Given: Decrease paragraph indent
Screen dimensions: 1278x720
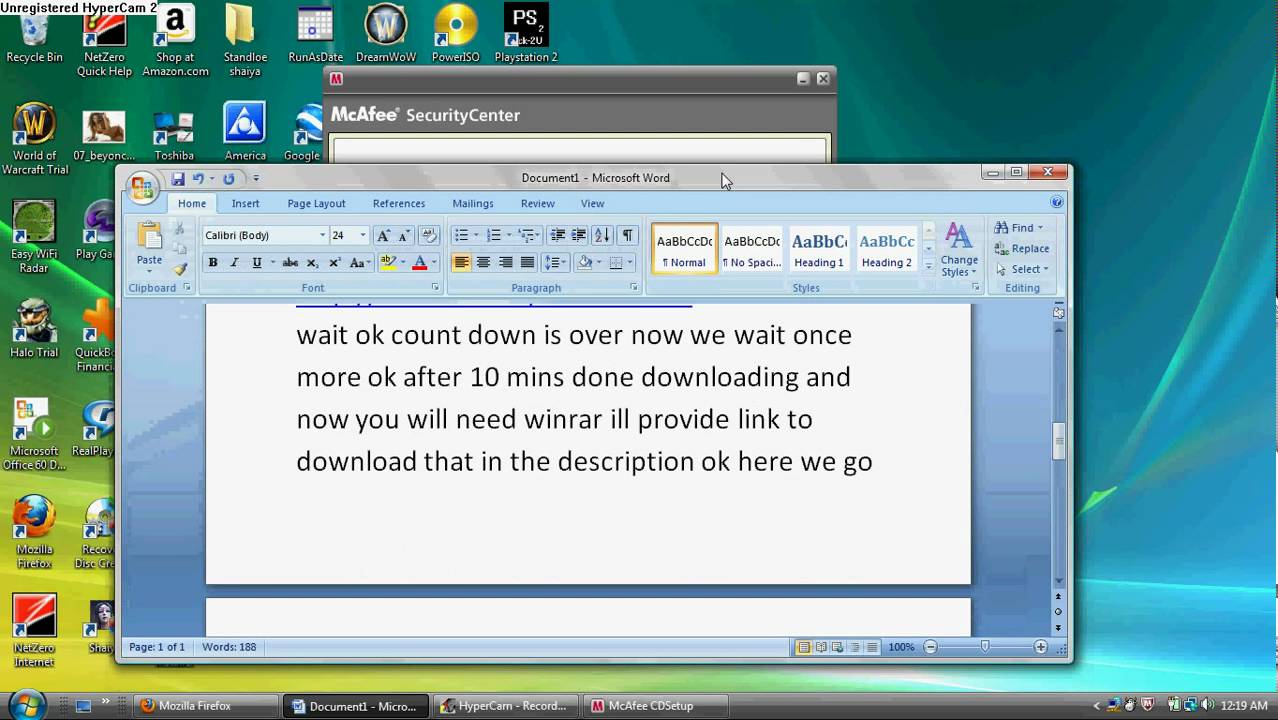Looking at the screenshot, I should 558,236.
